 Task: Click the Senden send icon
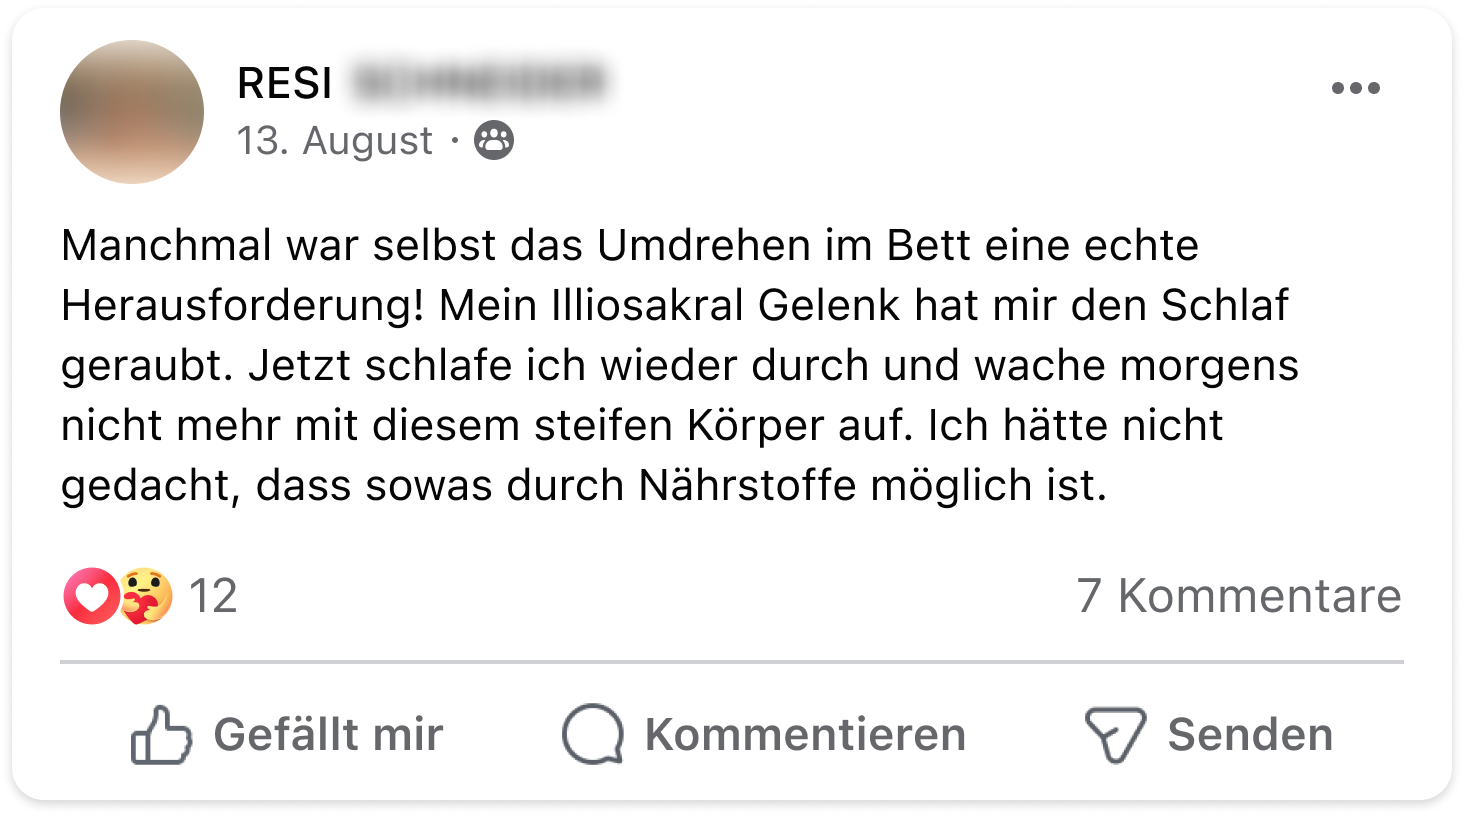tap(1114, 735)
